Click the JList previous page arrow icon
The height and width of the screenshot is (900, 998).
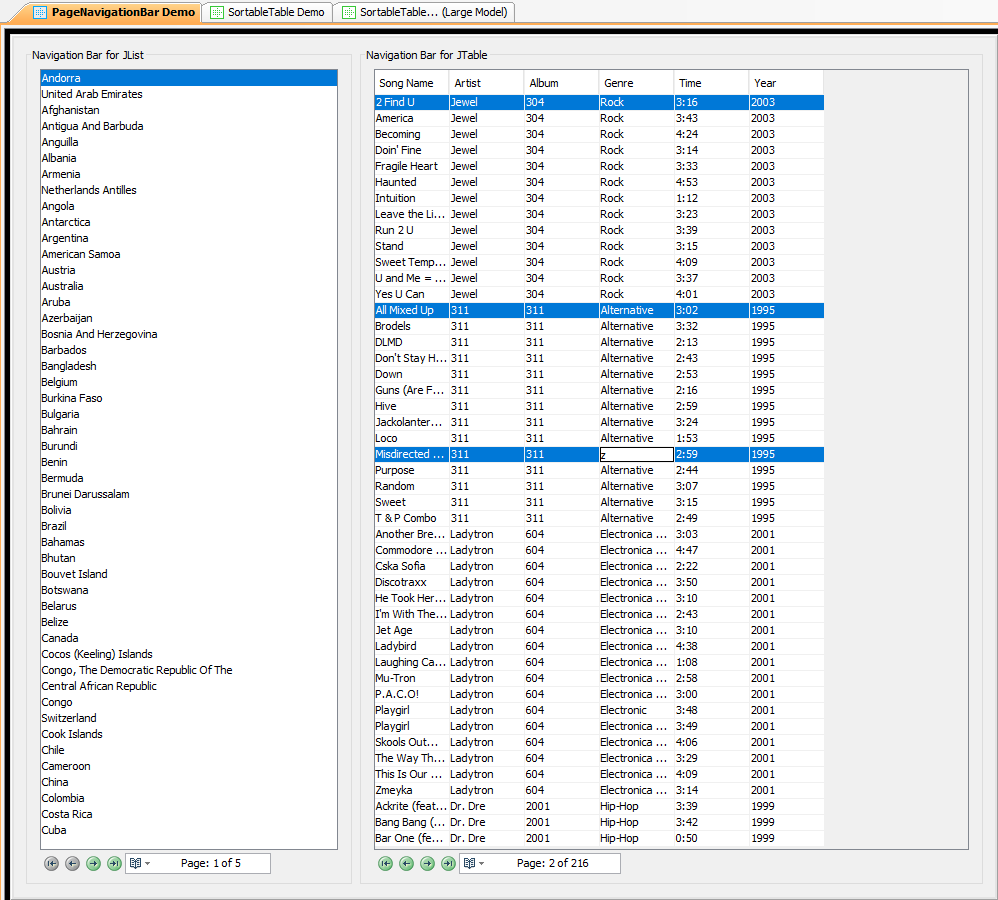coord(72,863)
